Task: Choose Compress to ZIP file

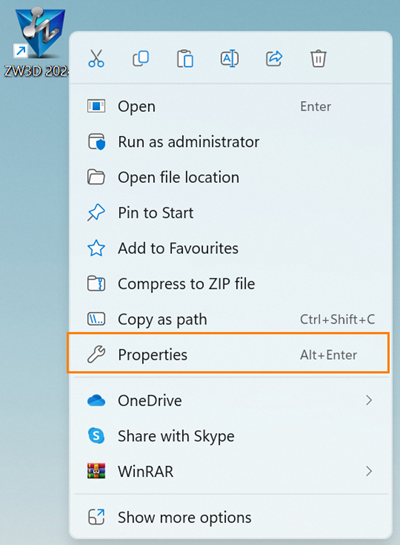Action: click(x=231, y=284)
